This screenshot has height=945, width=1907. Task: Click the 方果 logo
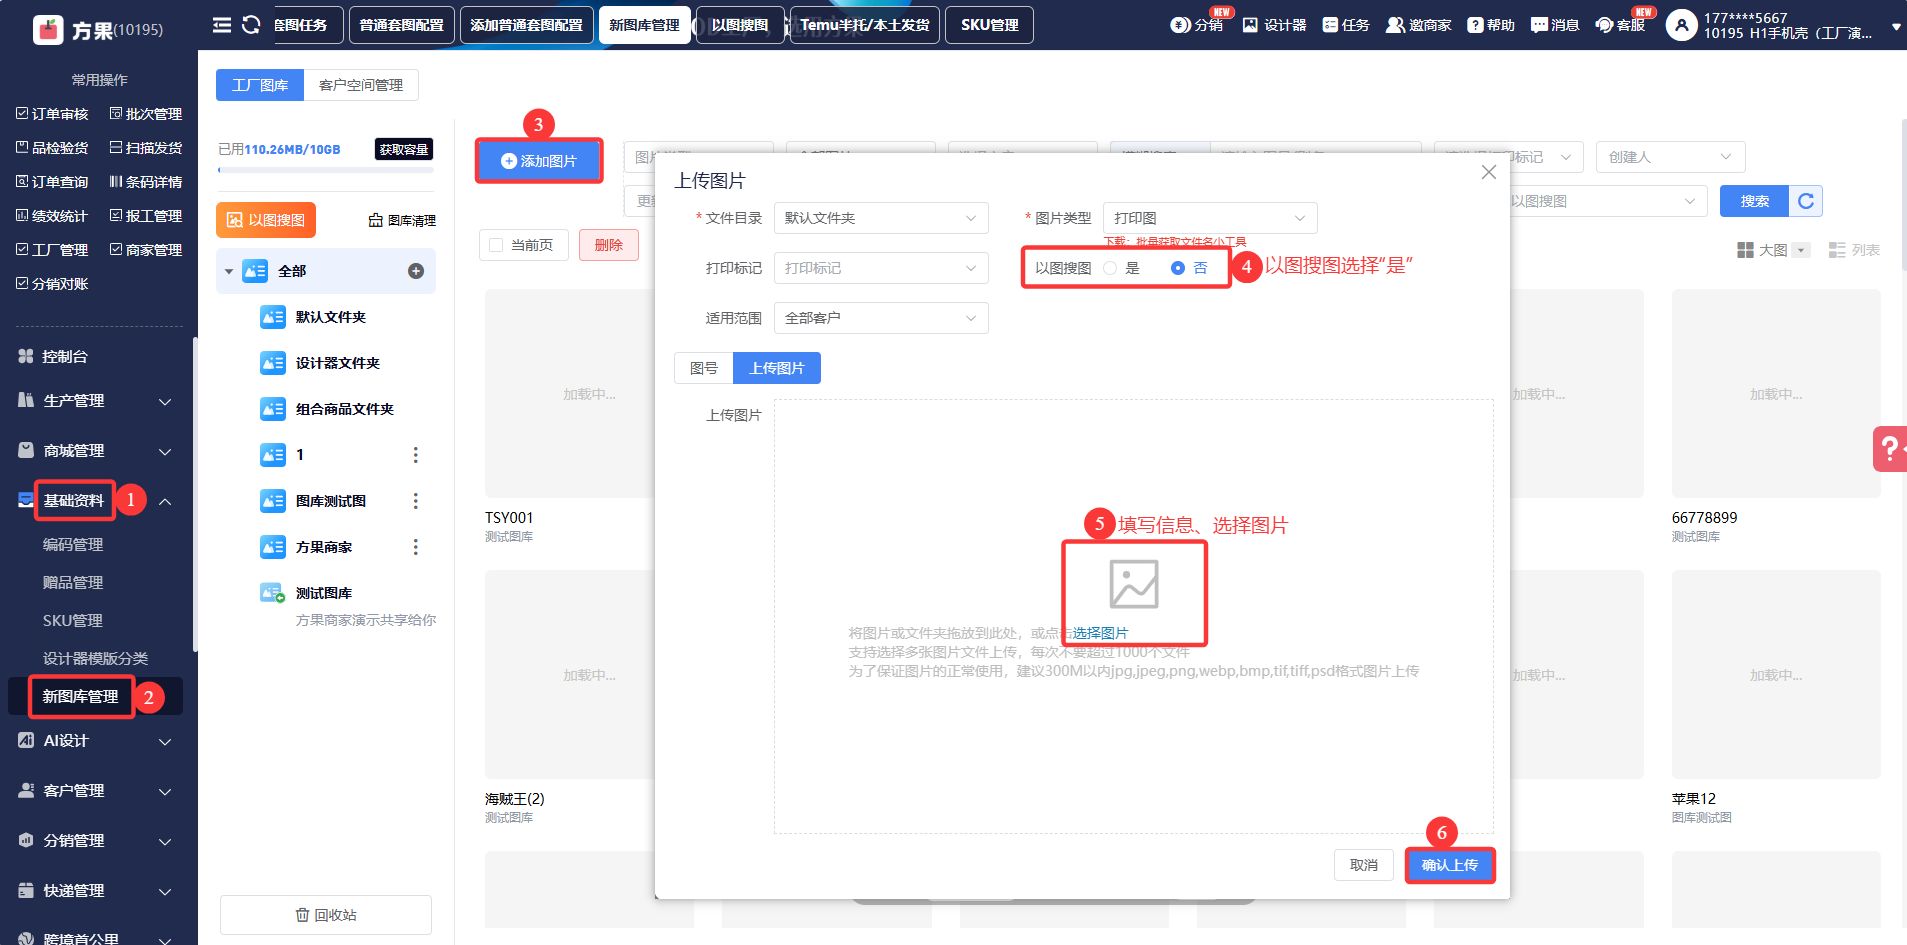[48, 30]
